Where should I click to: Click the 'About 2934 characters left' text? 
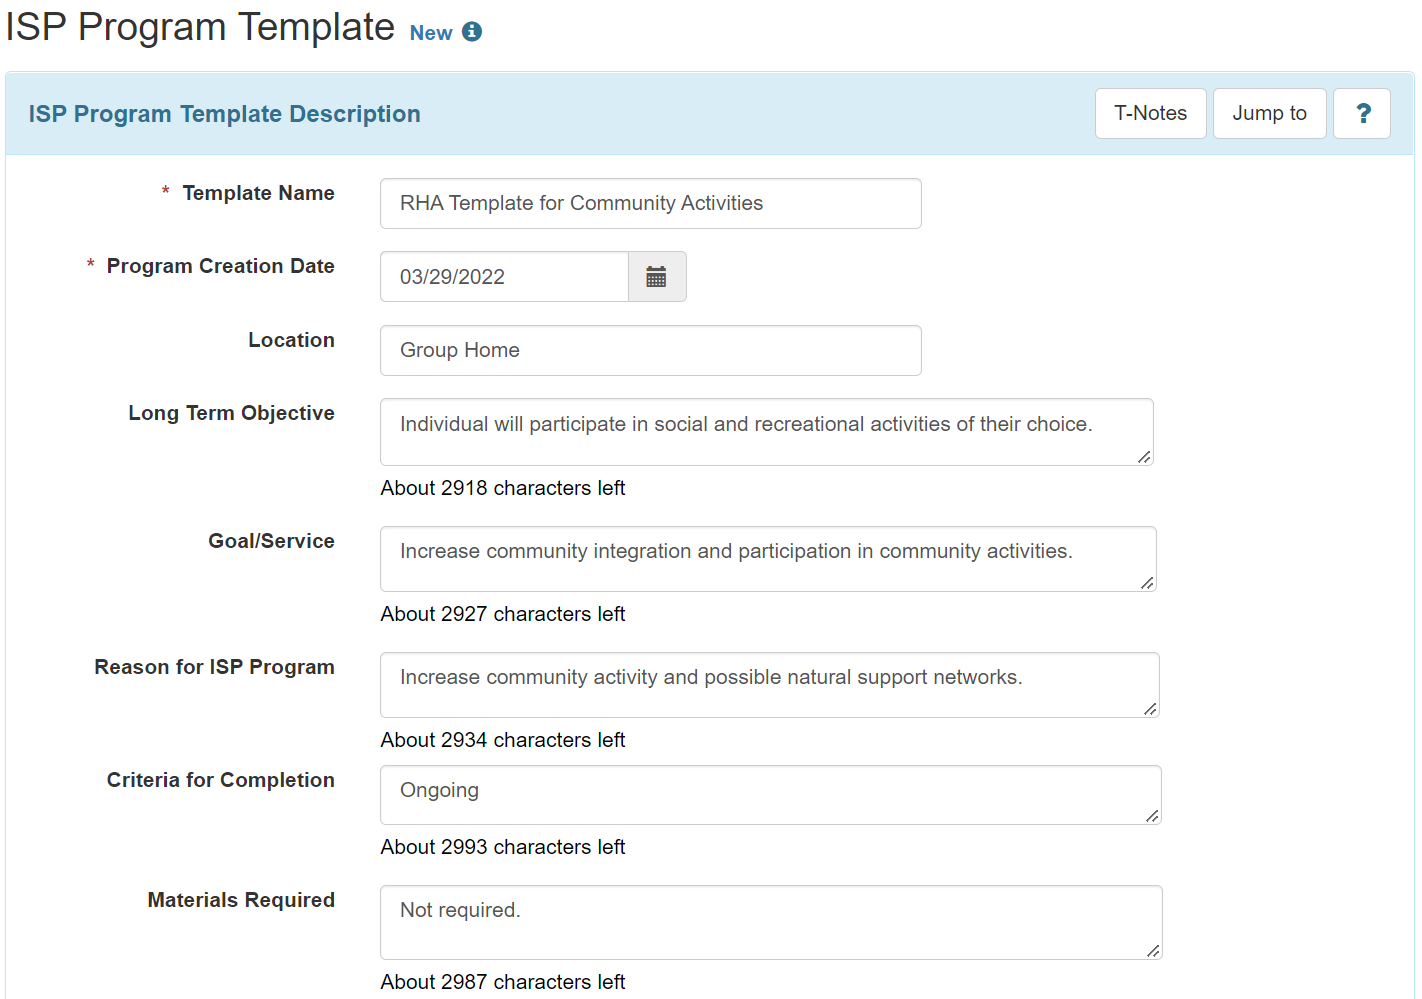point(503,740)
